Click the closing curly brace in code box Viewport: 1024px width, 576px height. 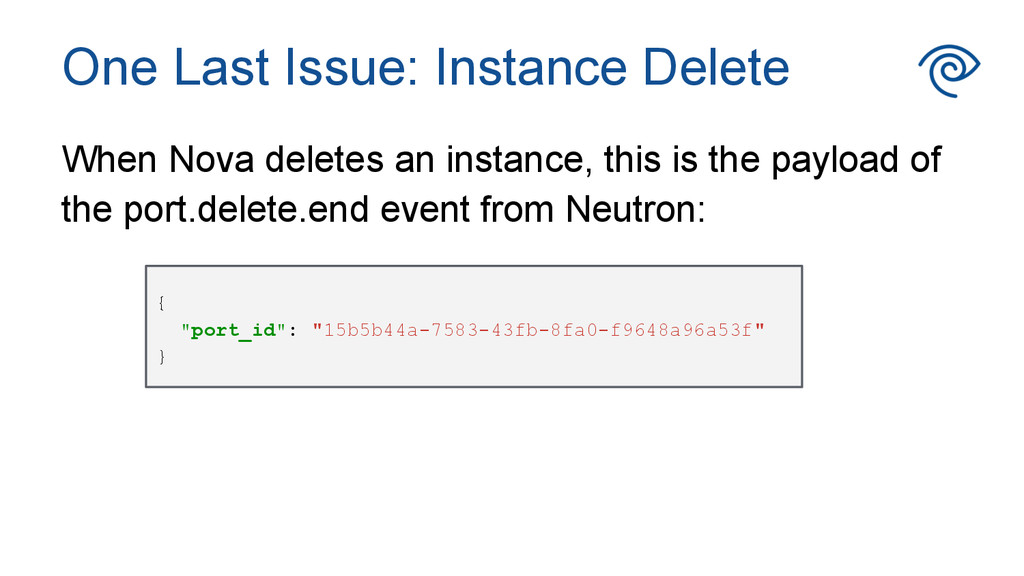[x=161, y=357]
